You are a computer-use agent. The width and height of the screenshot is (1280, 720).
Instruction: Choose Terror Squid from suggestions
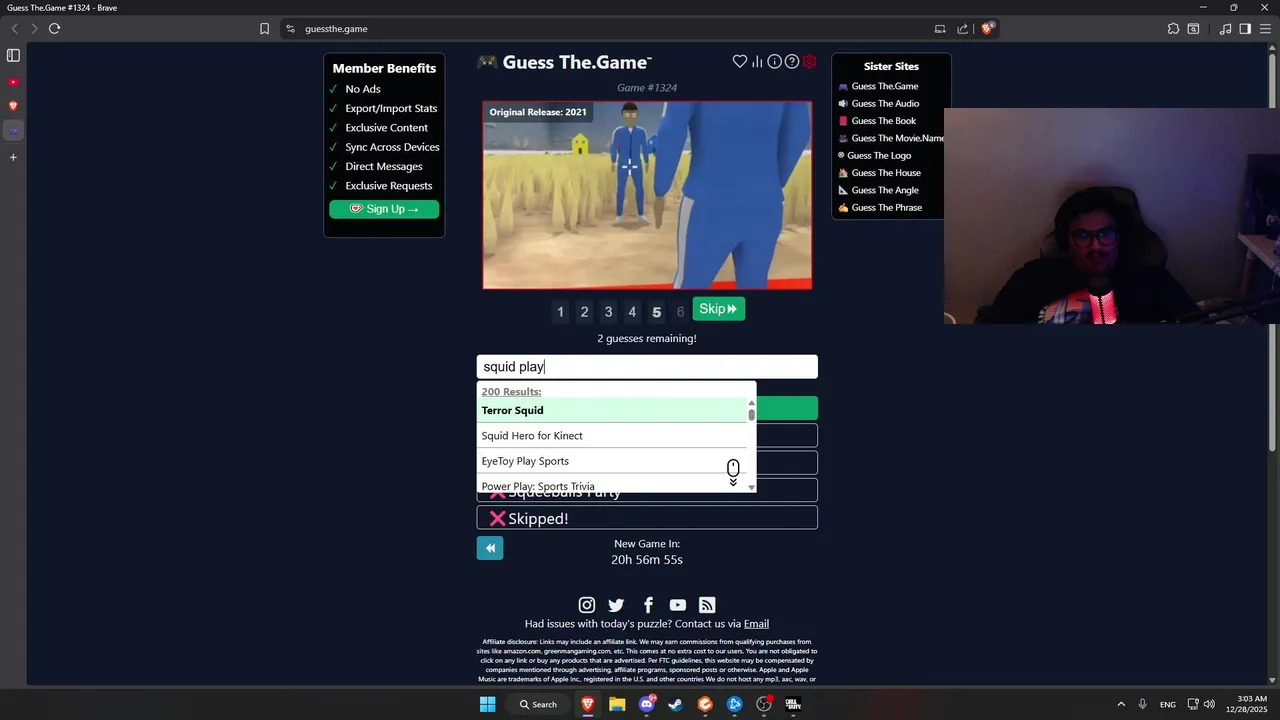click(612, 410)
